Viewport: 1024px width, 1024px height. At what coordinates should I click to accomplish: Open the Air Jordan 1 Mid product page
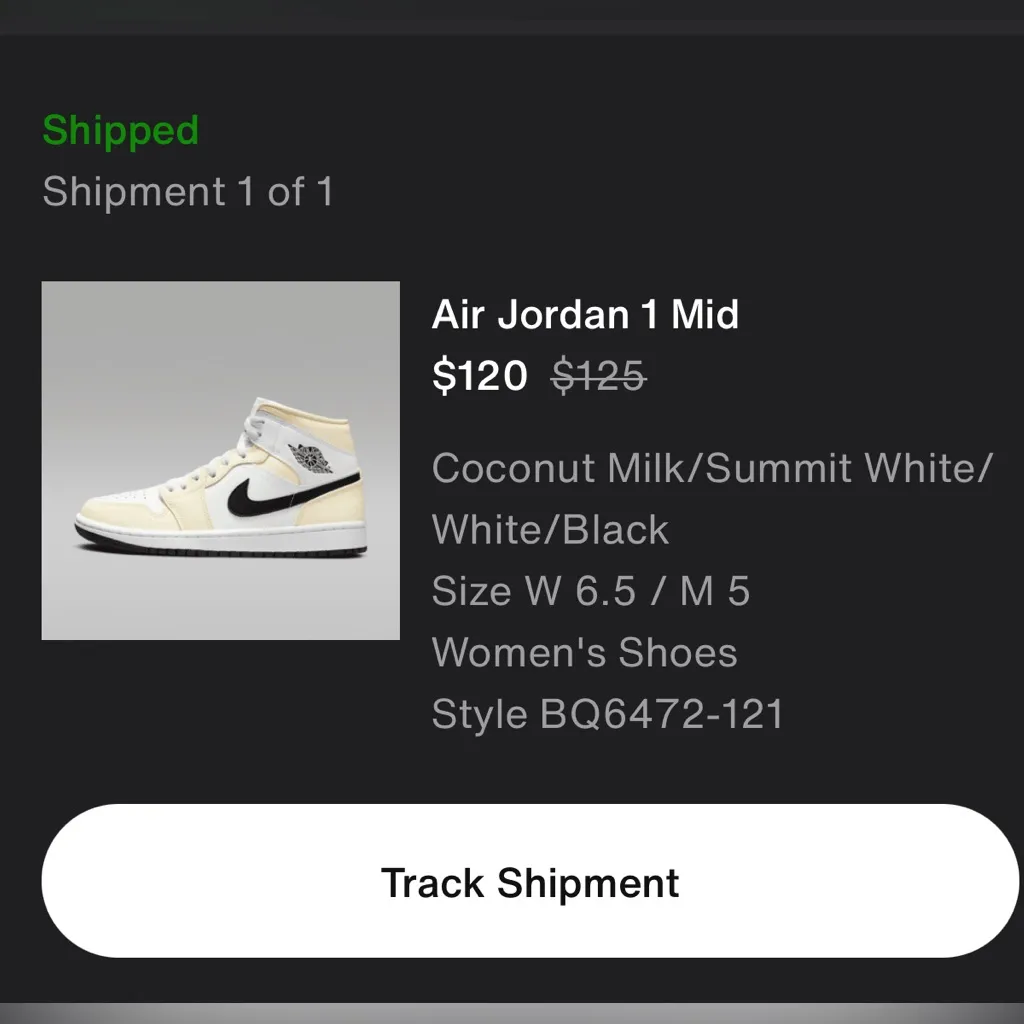tap(584, 315)
